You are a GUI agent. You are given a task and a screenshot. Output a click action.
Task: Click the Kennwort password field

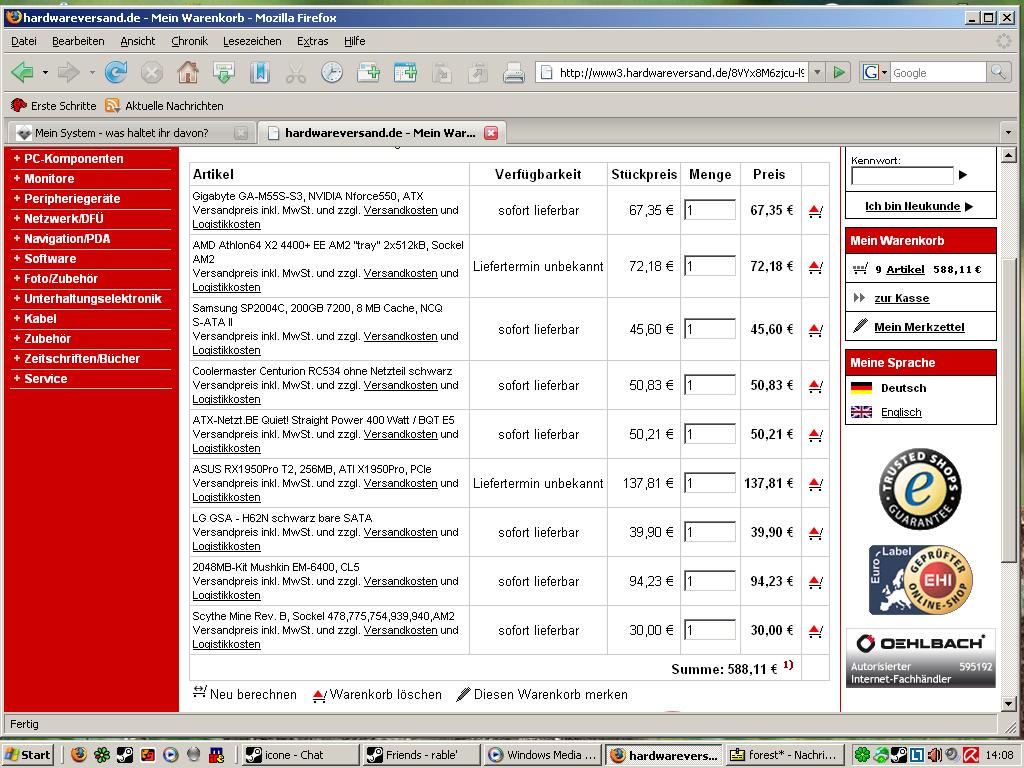tap(902, 176)
